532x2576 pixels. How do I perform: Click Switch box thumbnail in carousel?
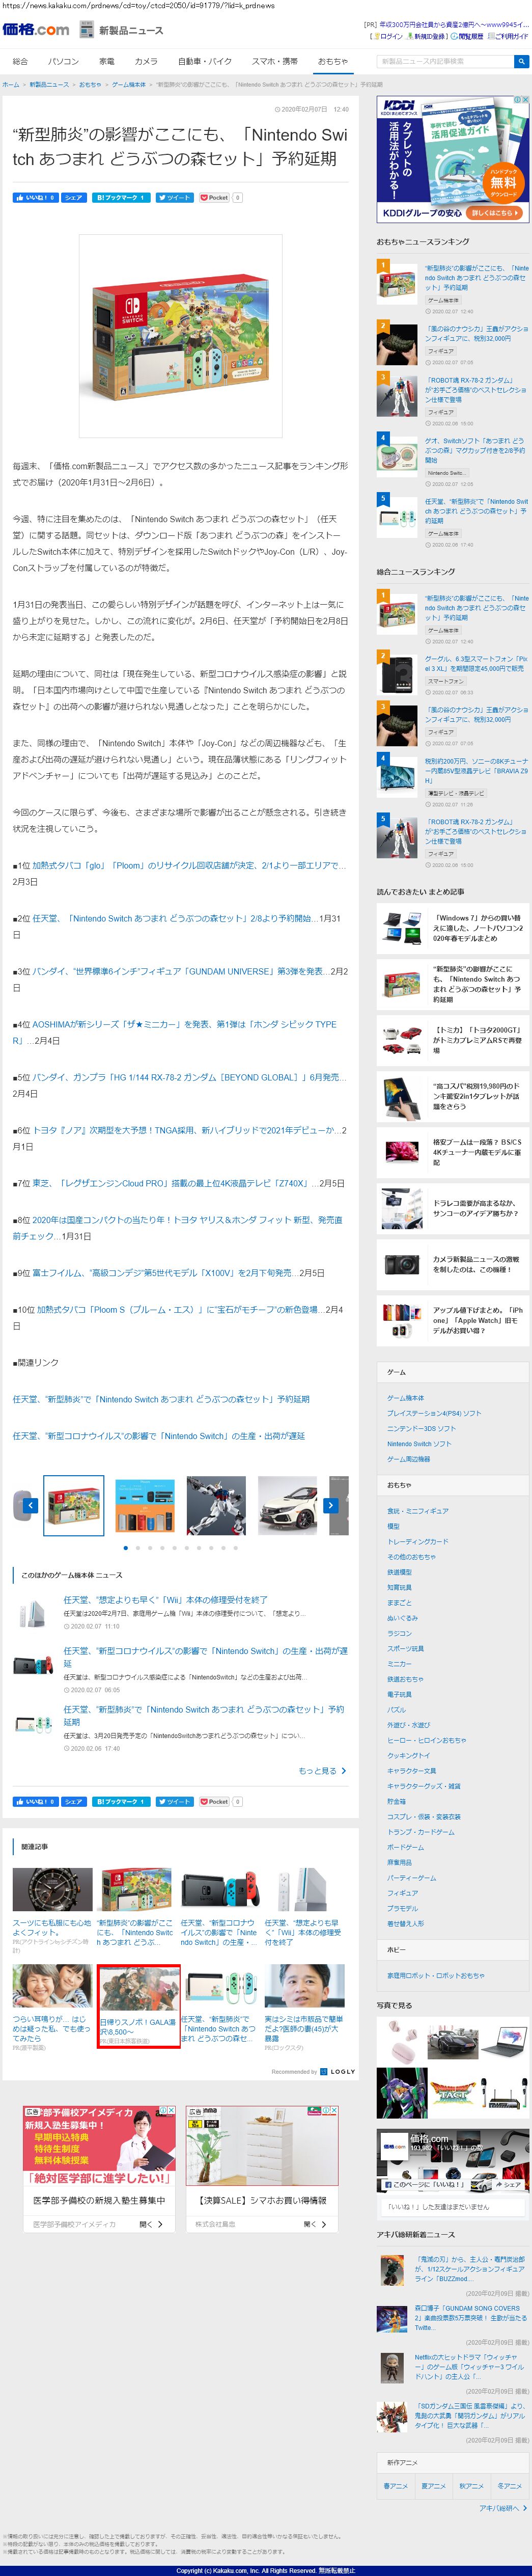73,1505
